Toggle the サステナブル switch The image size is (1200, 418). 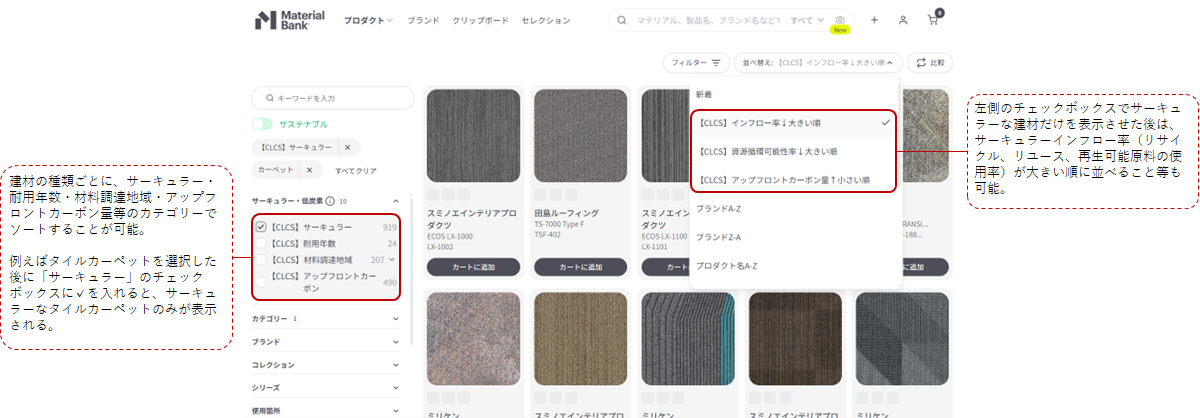[263, 124]
